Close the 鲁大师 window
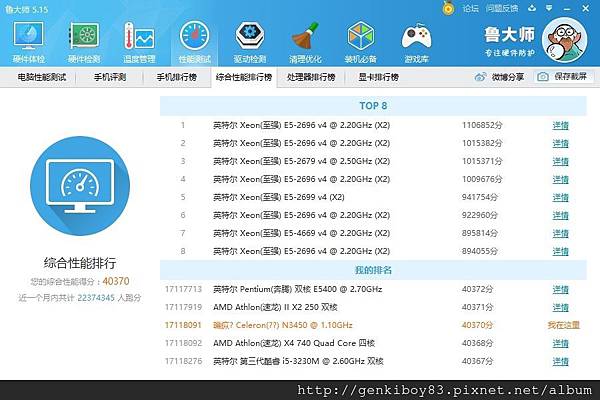The image size is (600, 400). tap(585, 8)
